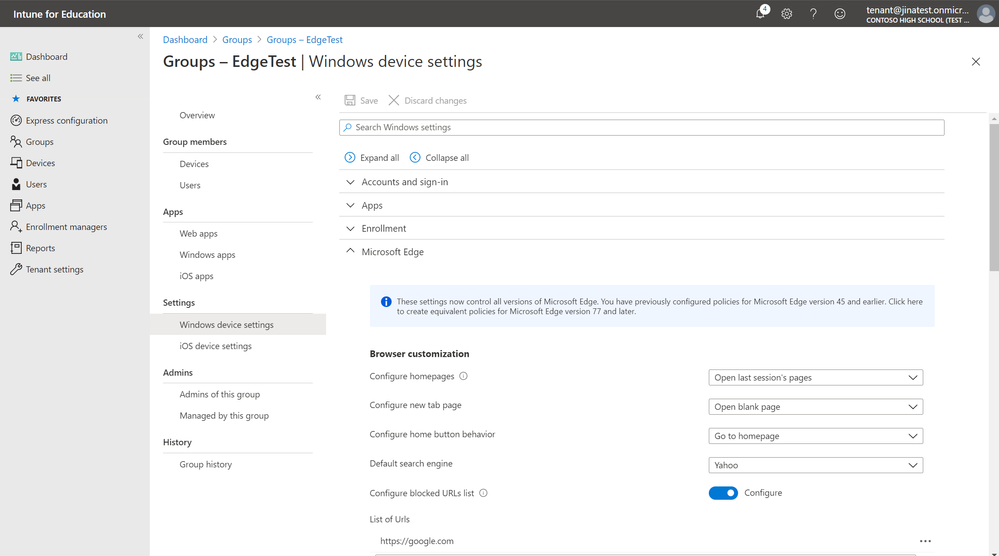999x556 pixels.
Task: Click the help question mark icon
Action: pyautogui.click(x=813, y=14)
